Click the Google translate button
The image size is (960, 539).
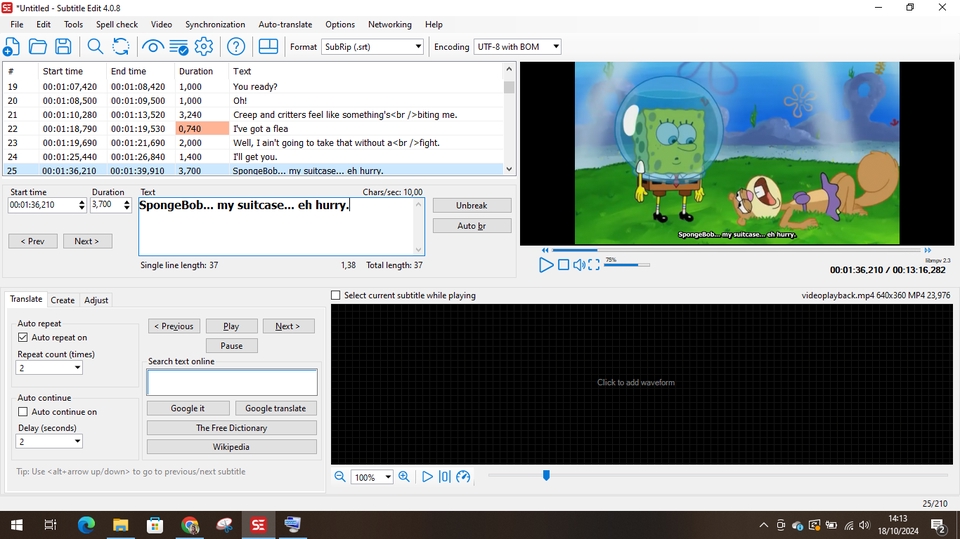click(x=276, y=409)
